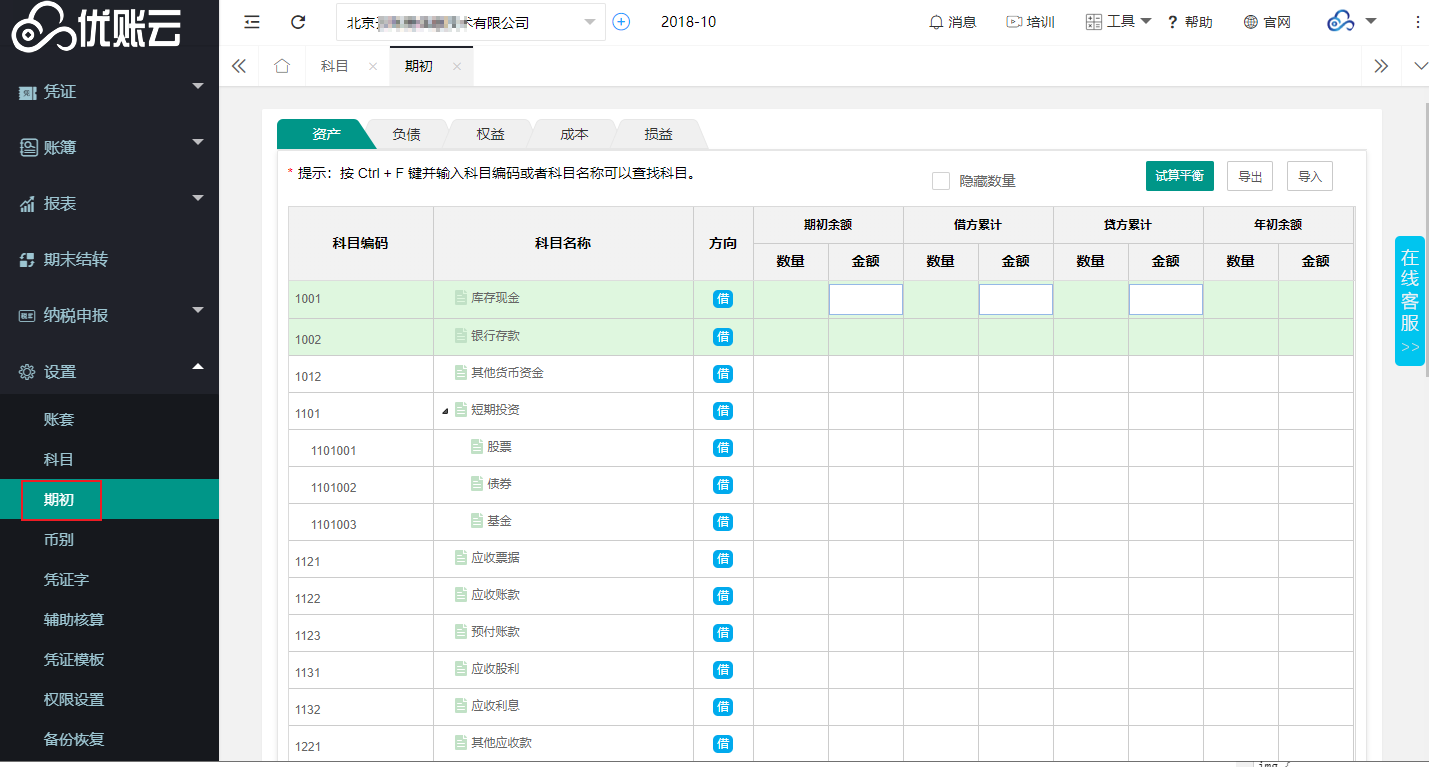
Task: Switch to the 科目 page tab
Action: point(335,66)
